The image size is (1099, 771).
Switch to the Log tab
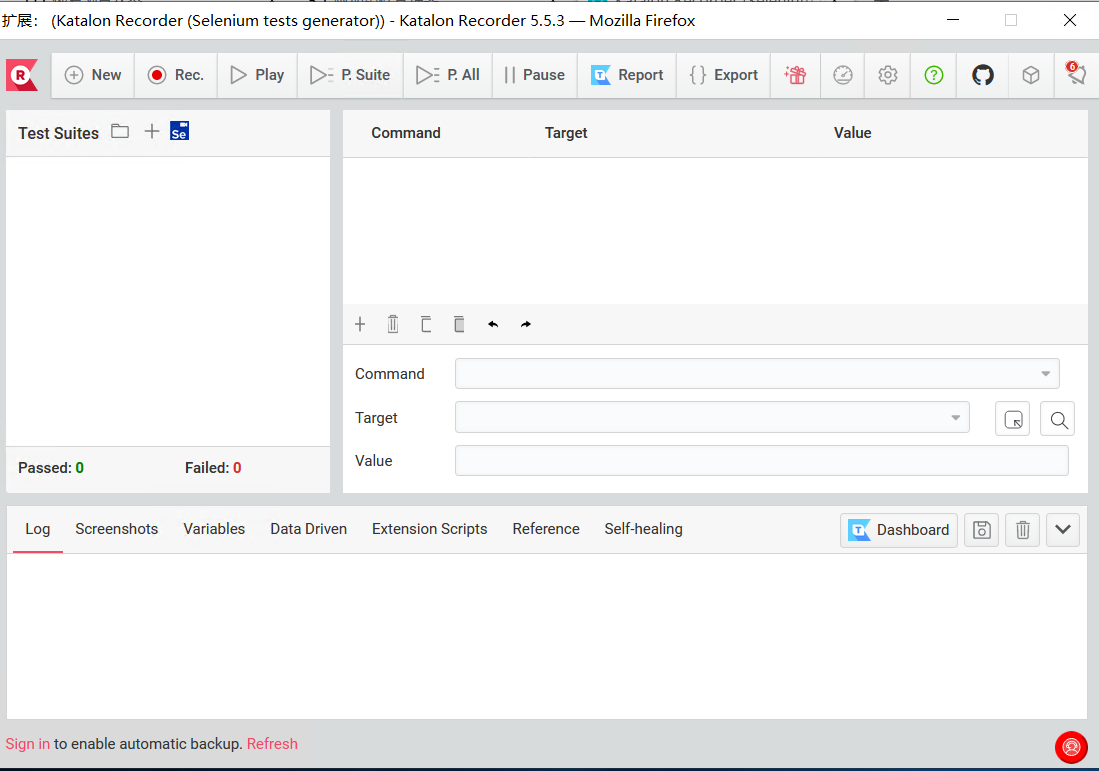click(38, 529)
